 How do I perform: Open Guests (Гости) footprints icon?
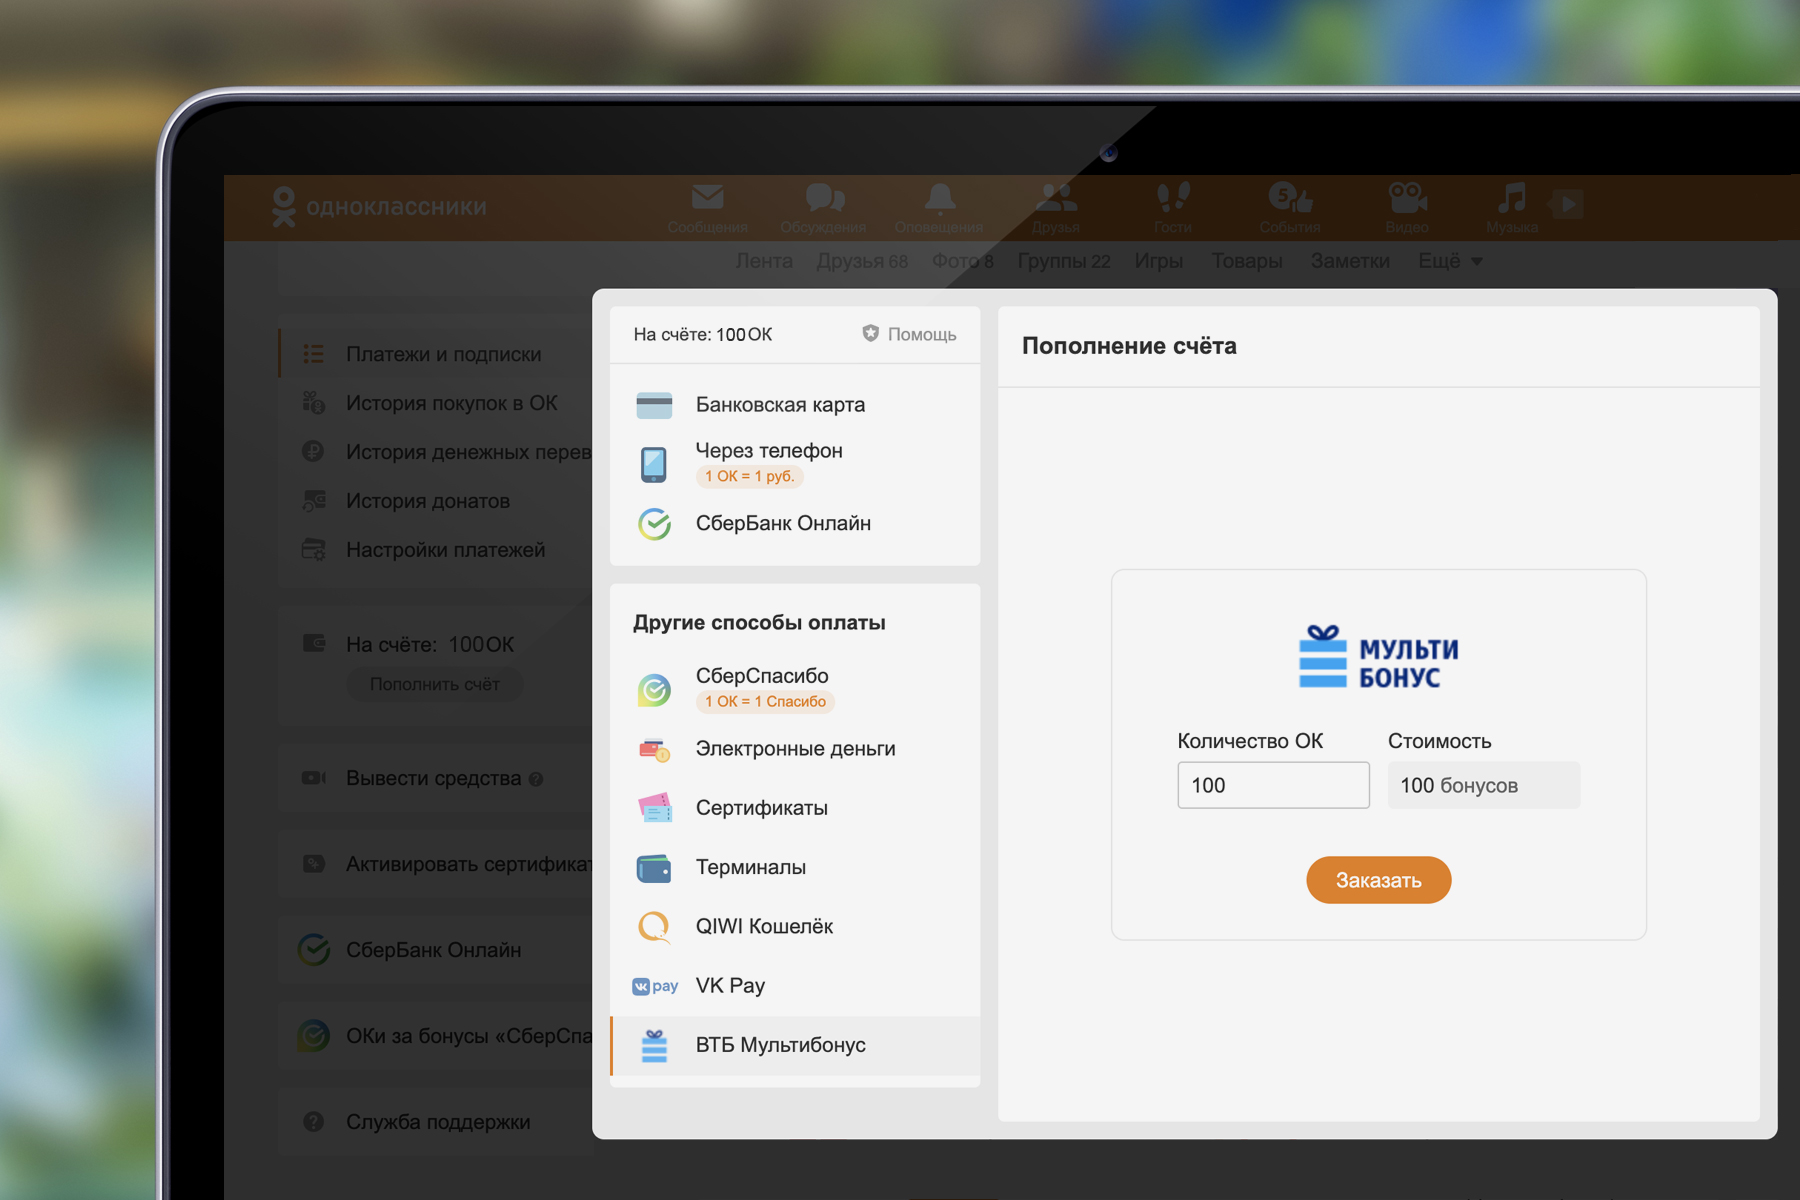tap(1172, 198)
